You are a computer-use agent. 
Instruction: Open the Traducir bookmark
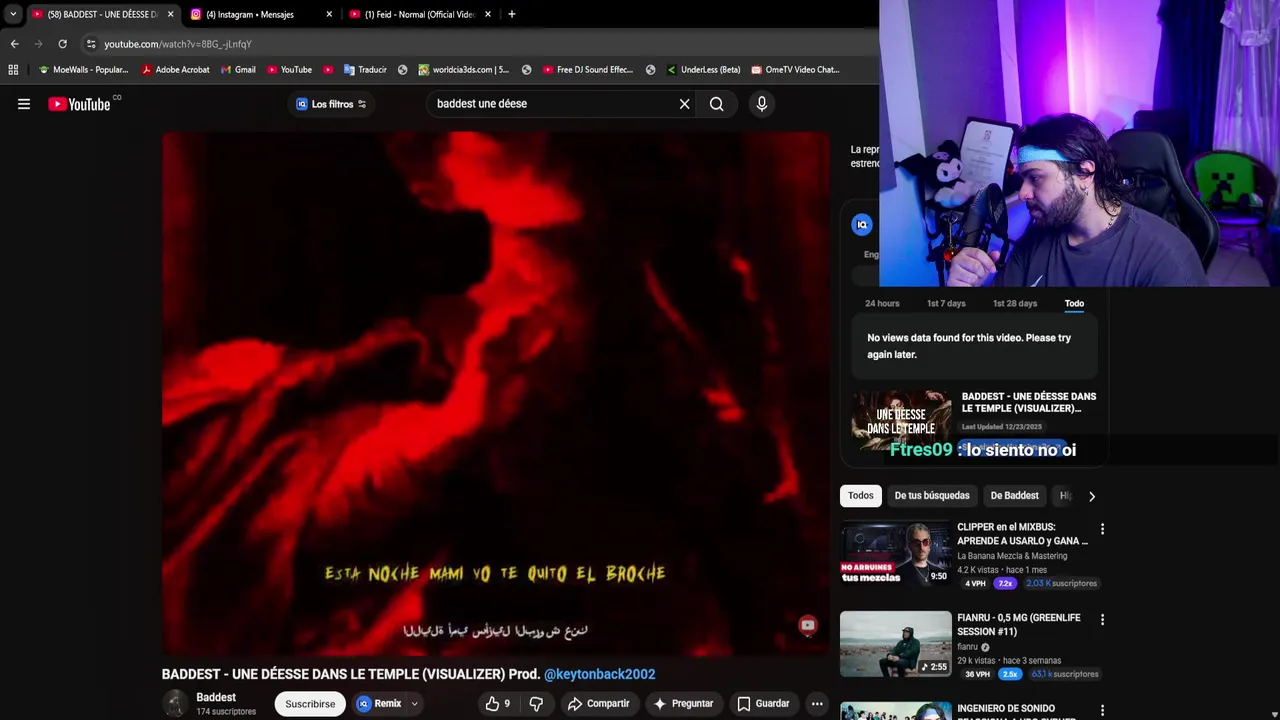pyautogui.click(x=365, y=70)
